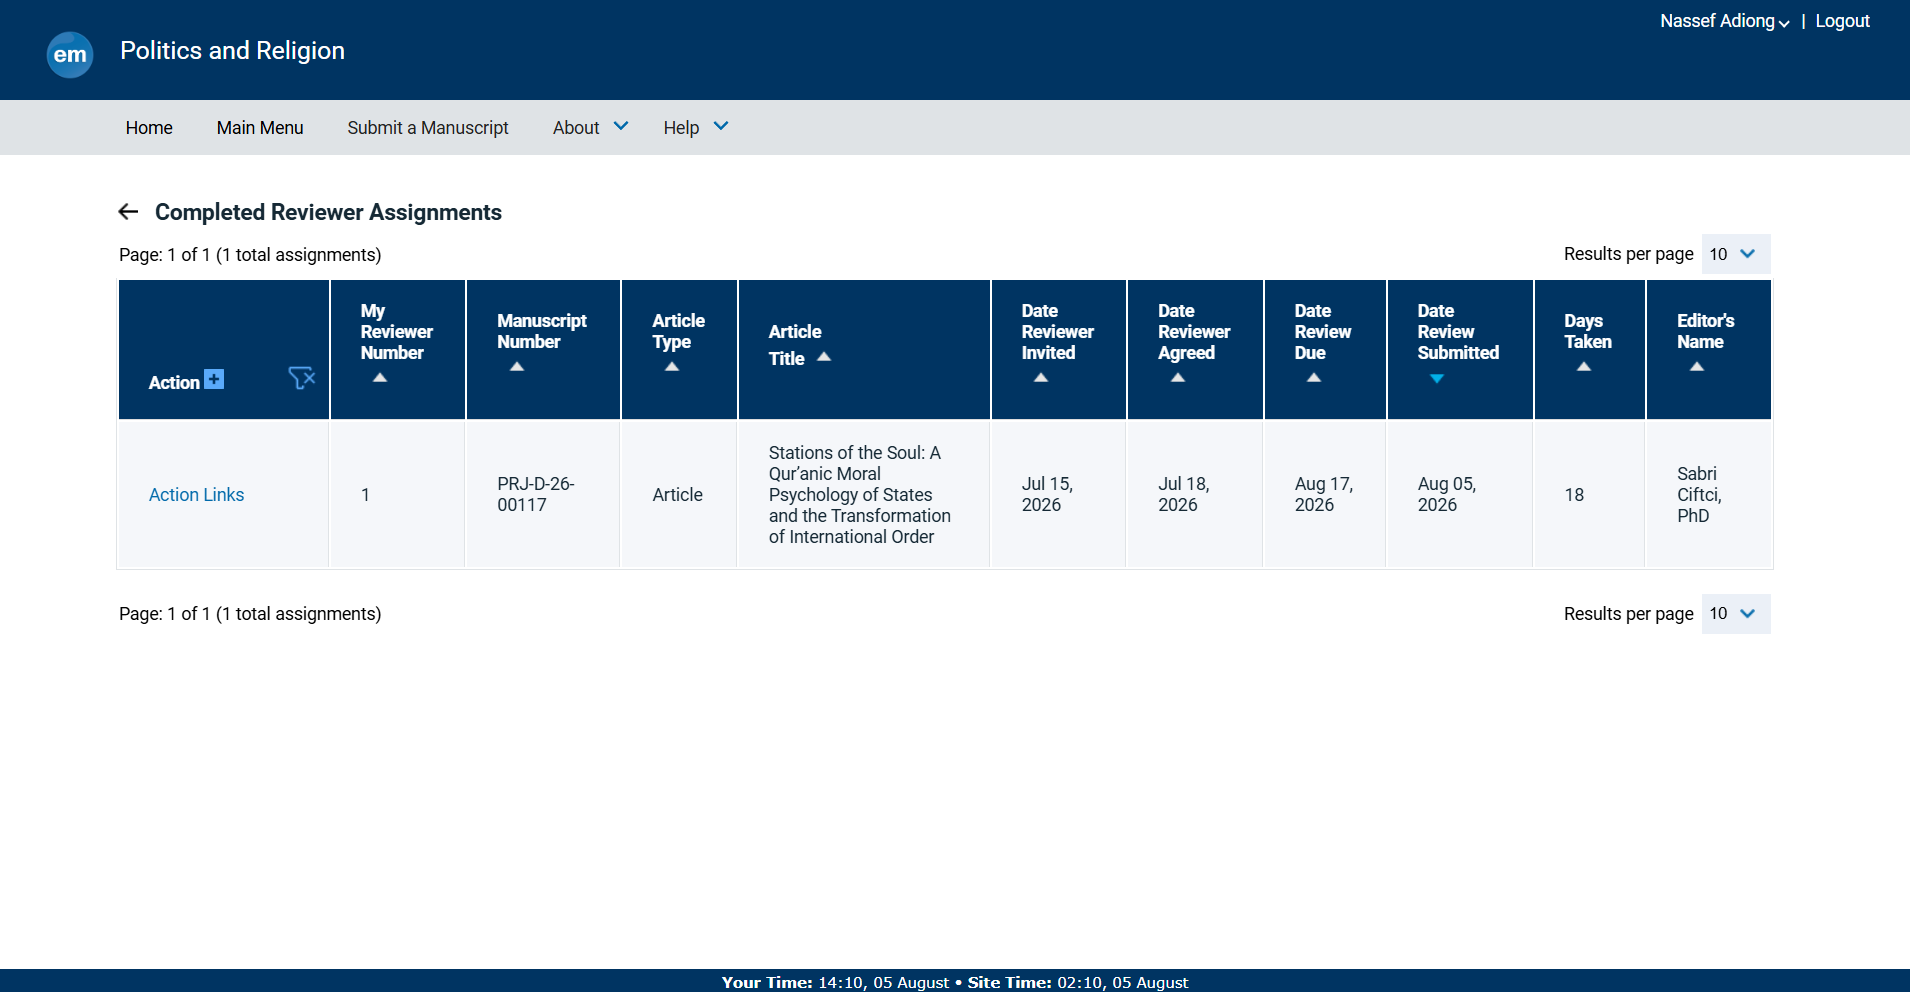Viewport: 1910px width, 992px height.
Task: Click the Action column header
Action: [x=174, y=382]
